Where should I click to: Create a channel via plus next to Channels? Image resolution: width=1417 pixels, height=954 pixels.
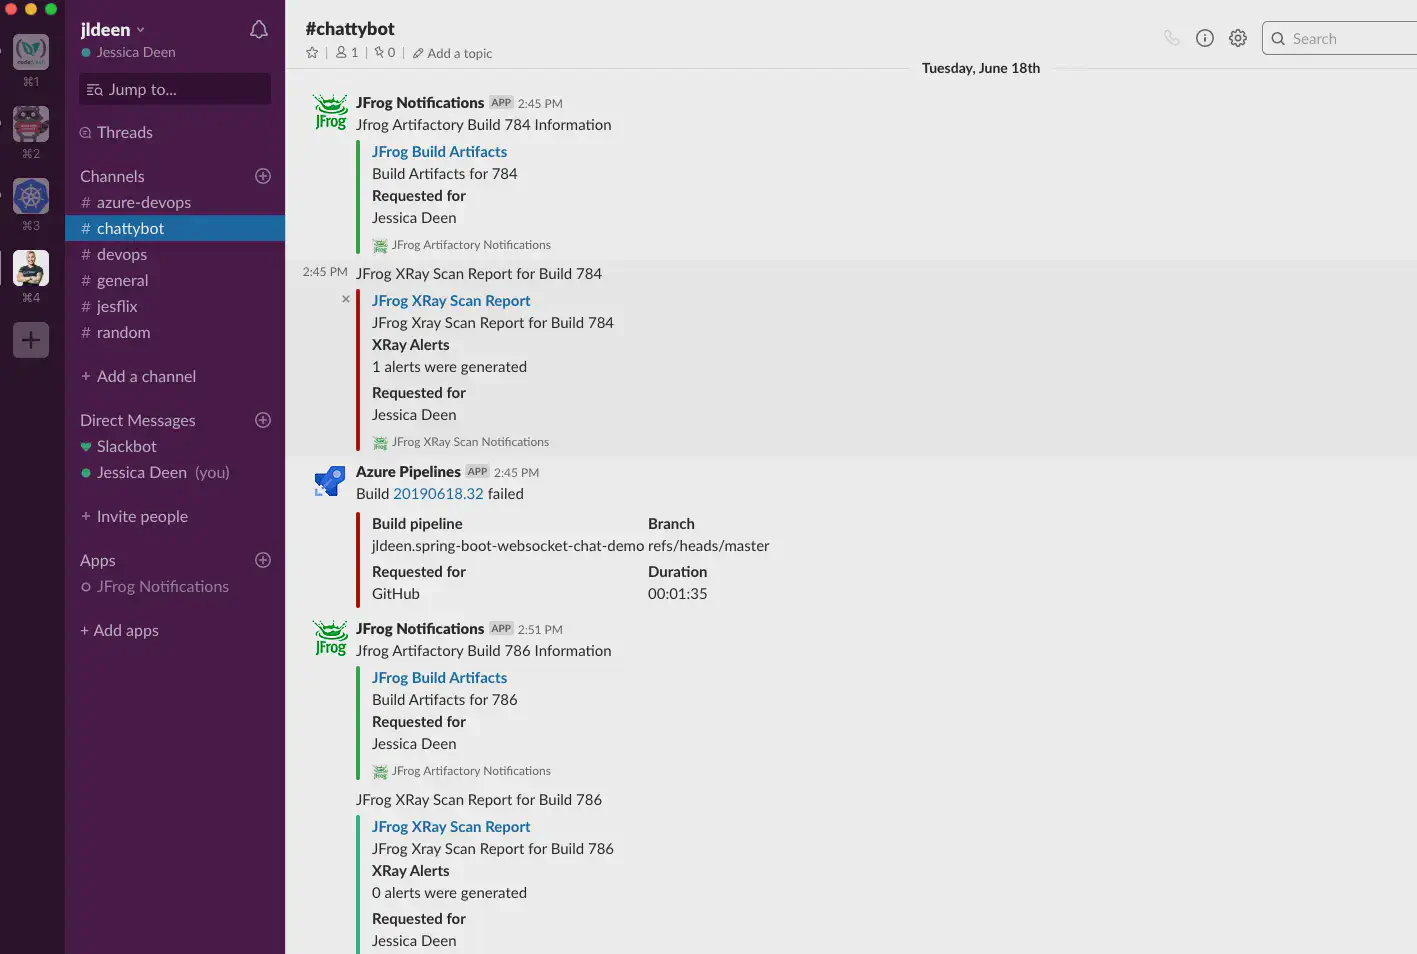tap(262, 176)
